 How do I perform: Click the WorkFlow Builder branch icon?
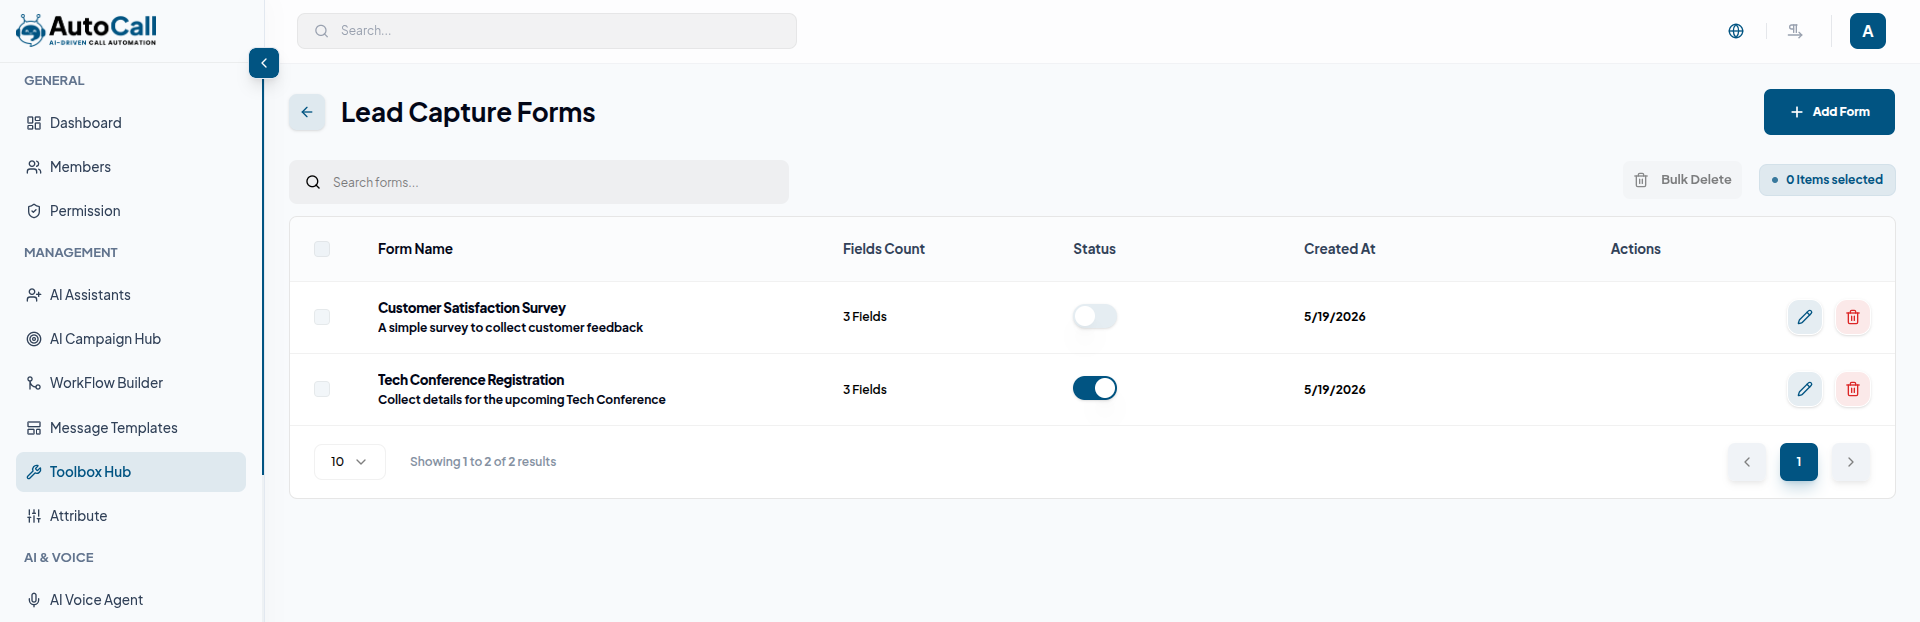[34, 383]
